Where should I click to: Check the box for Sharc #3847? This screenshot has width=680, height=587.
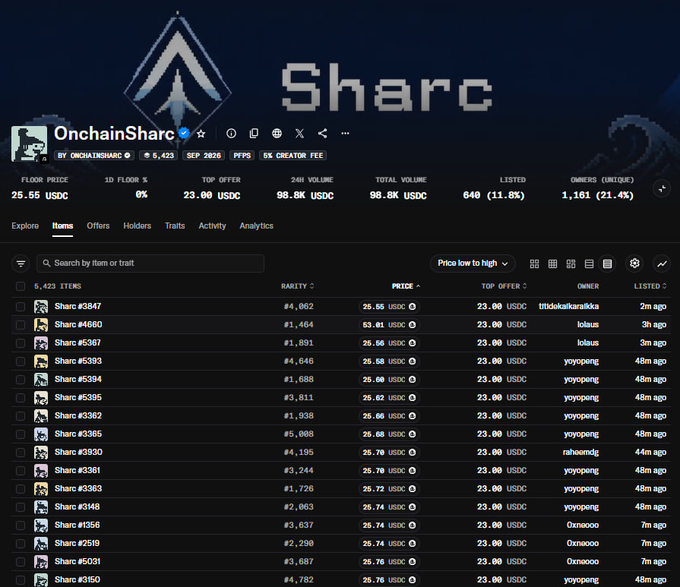coord(20,307)
